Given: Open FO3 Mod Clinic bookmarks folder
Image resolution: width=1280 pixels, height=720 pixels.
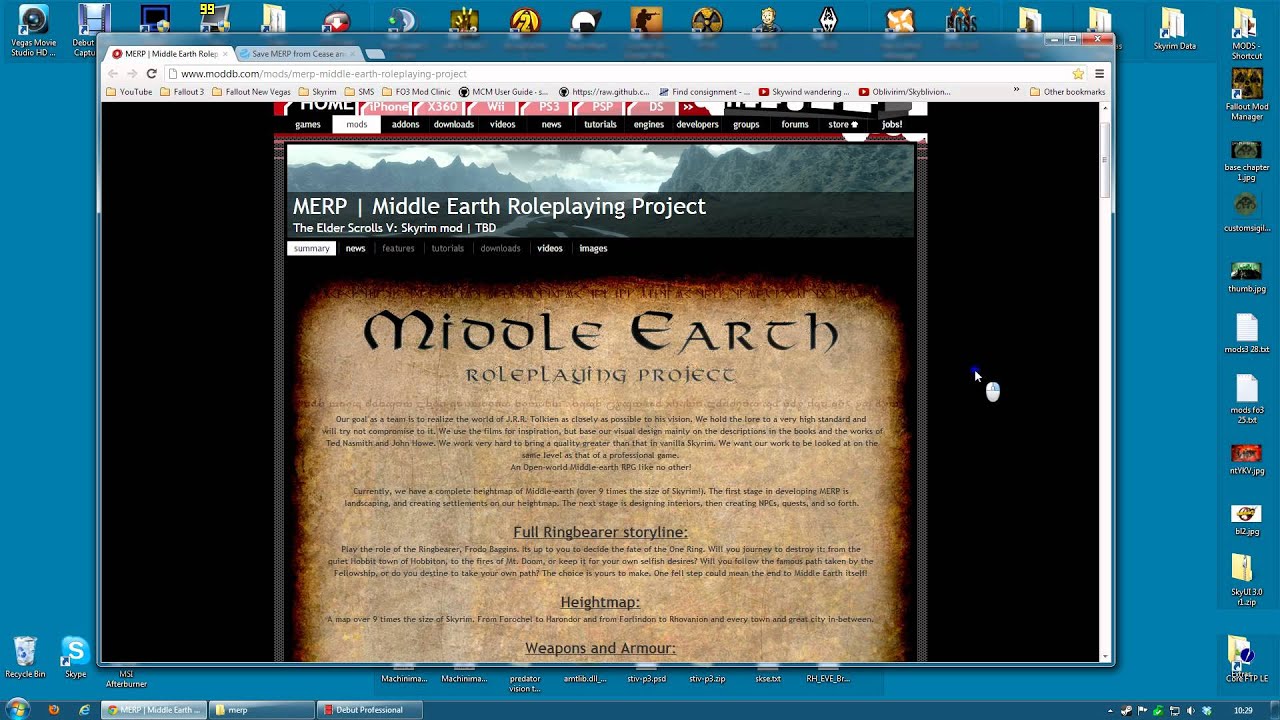Looking at the screenshot, I should point(417,91).
